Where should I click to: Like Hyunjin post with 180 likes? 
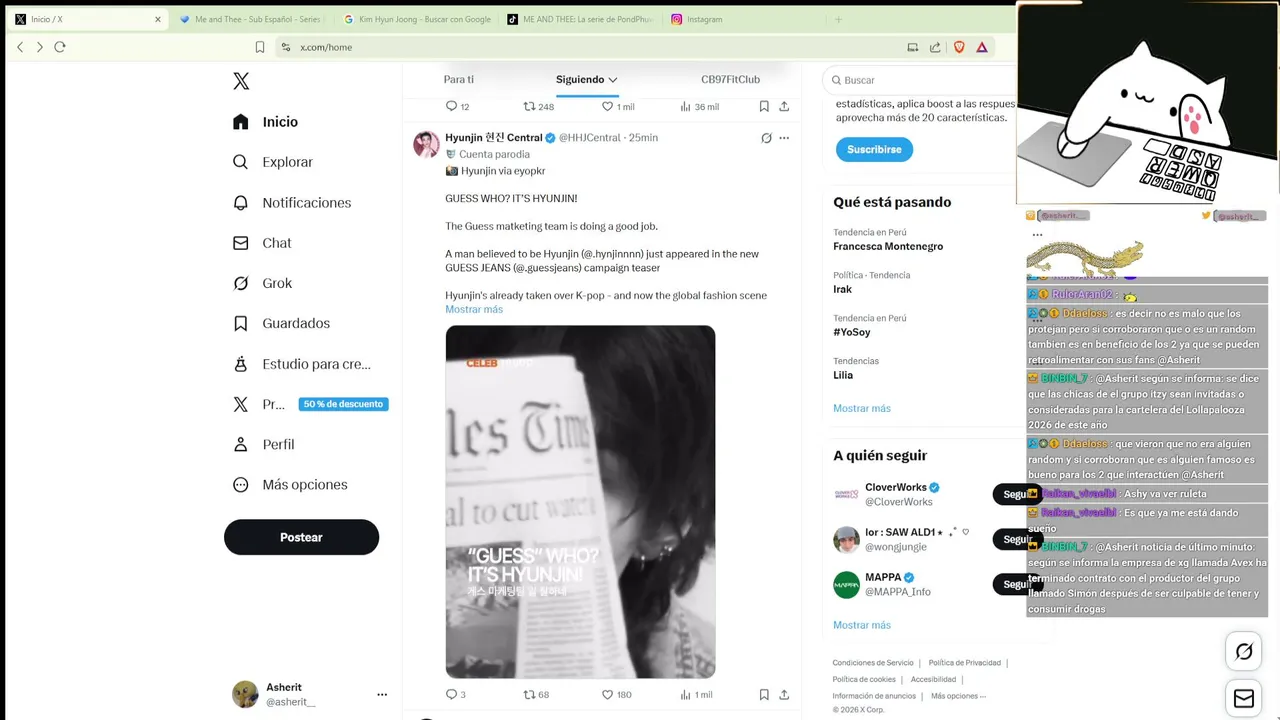click(x=616, y=694)
